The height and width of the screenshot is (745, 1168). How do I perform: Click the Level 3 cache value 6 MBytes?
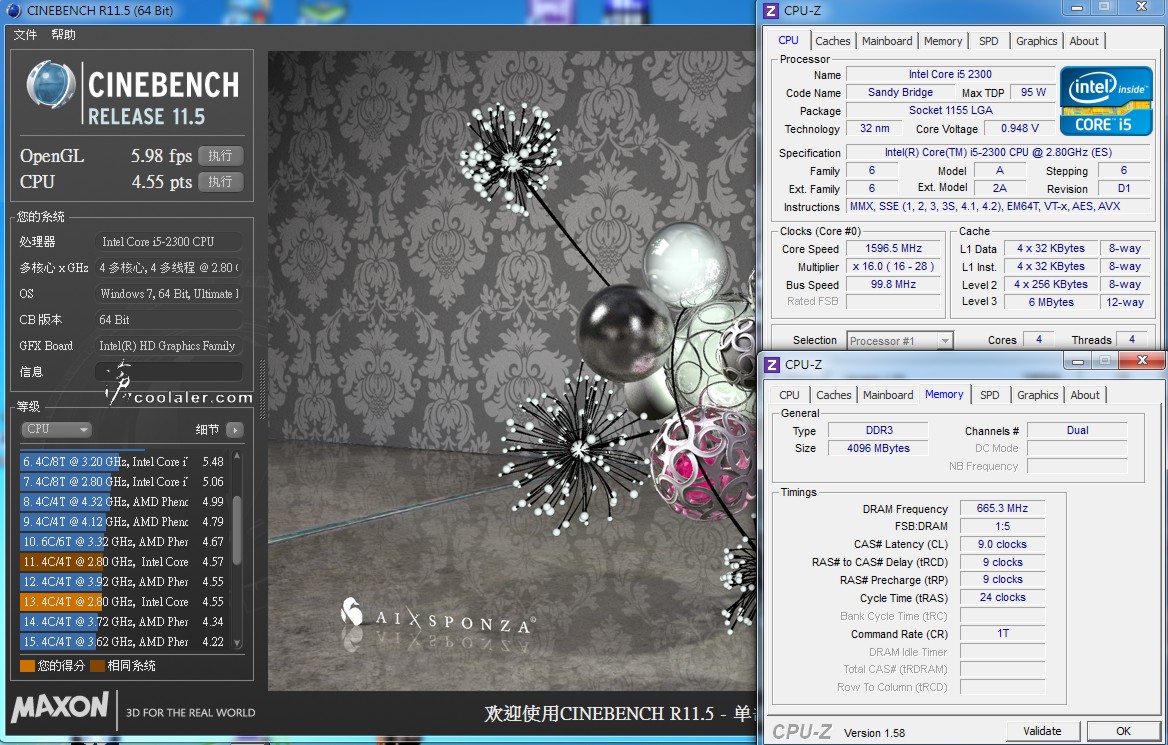coord(1051,302)
